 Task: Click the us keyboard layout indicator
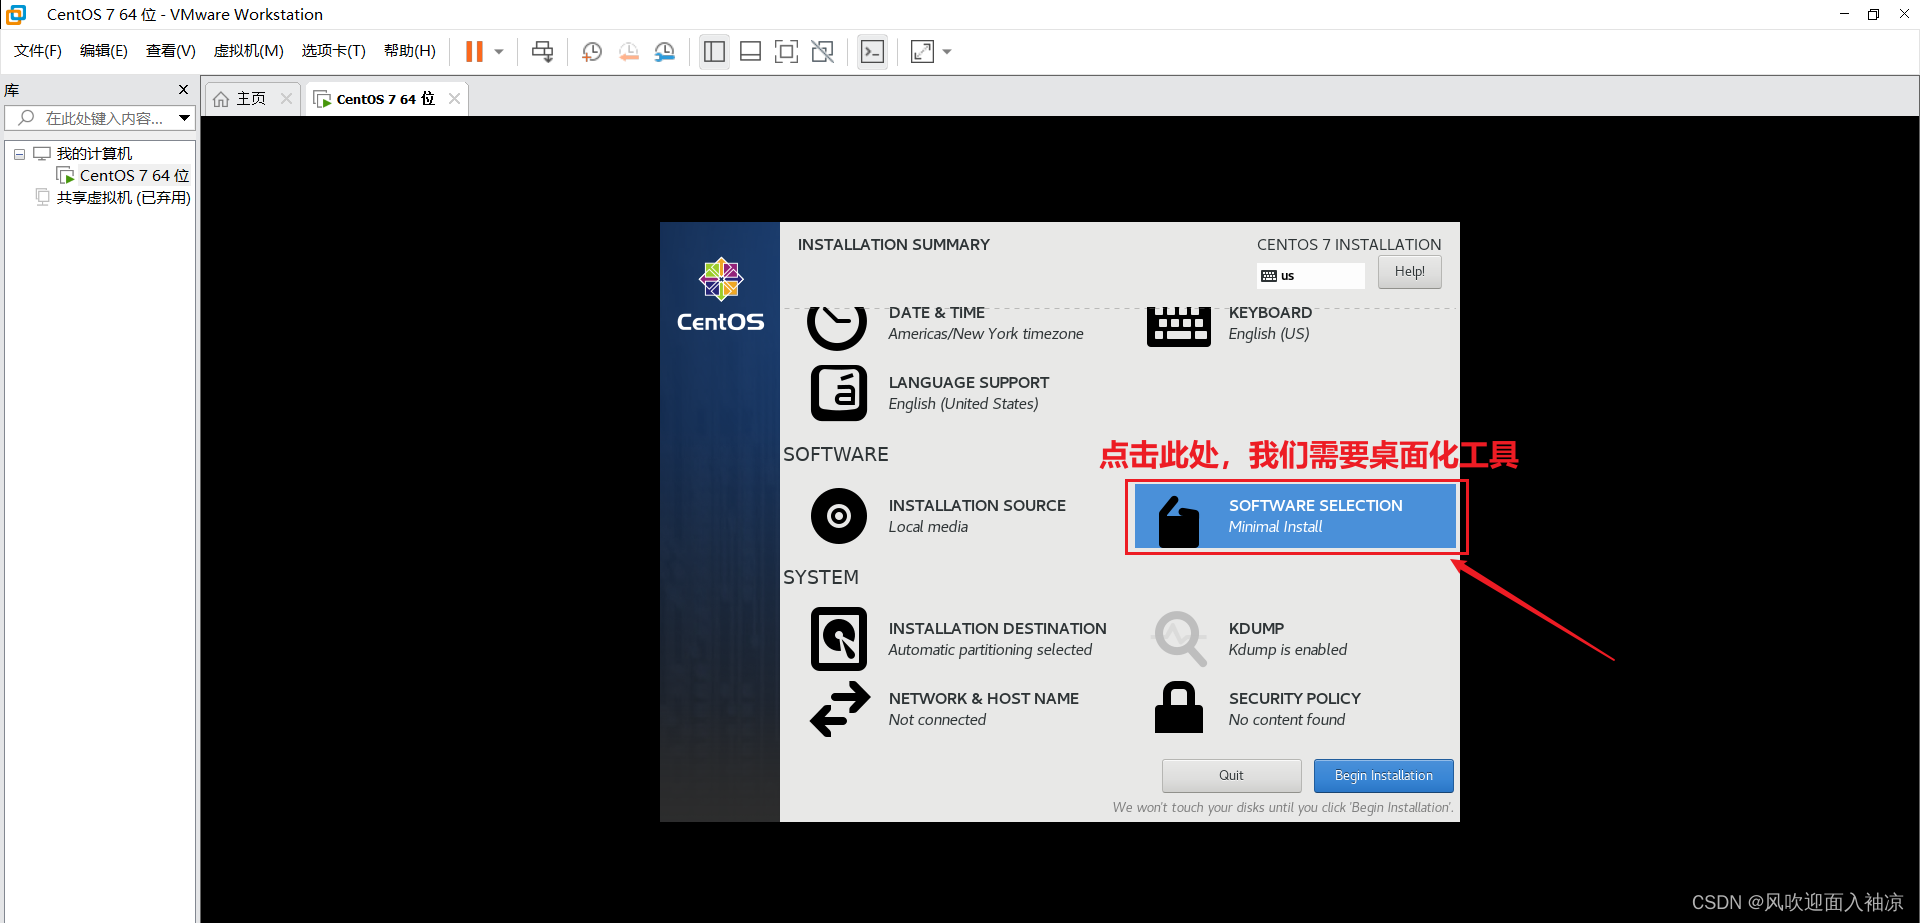point(1310,275)
